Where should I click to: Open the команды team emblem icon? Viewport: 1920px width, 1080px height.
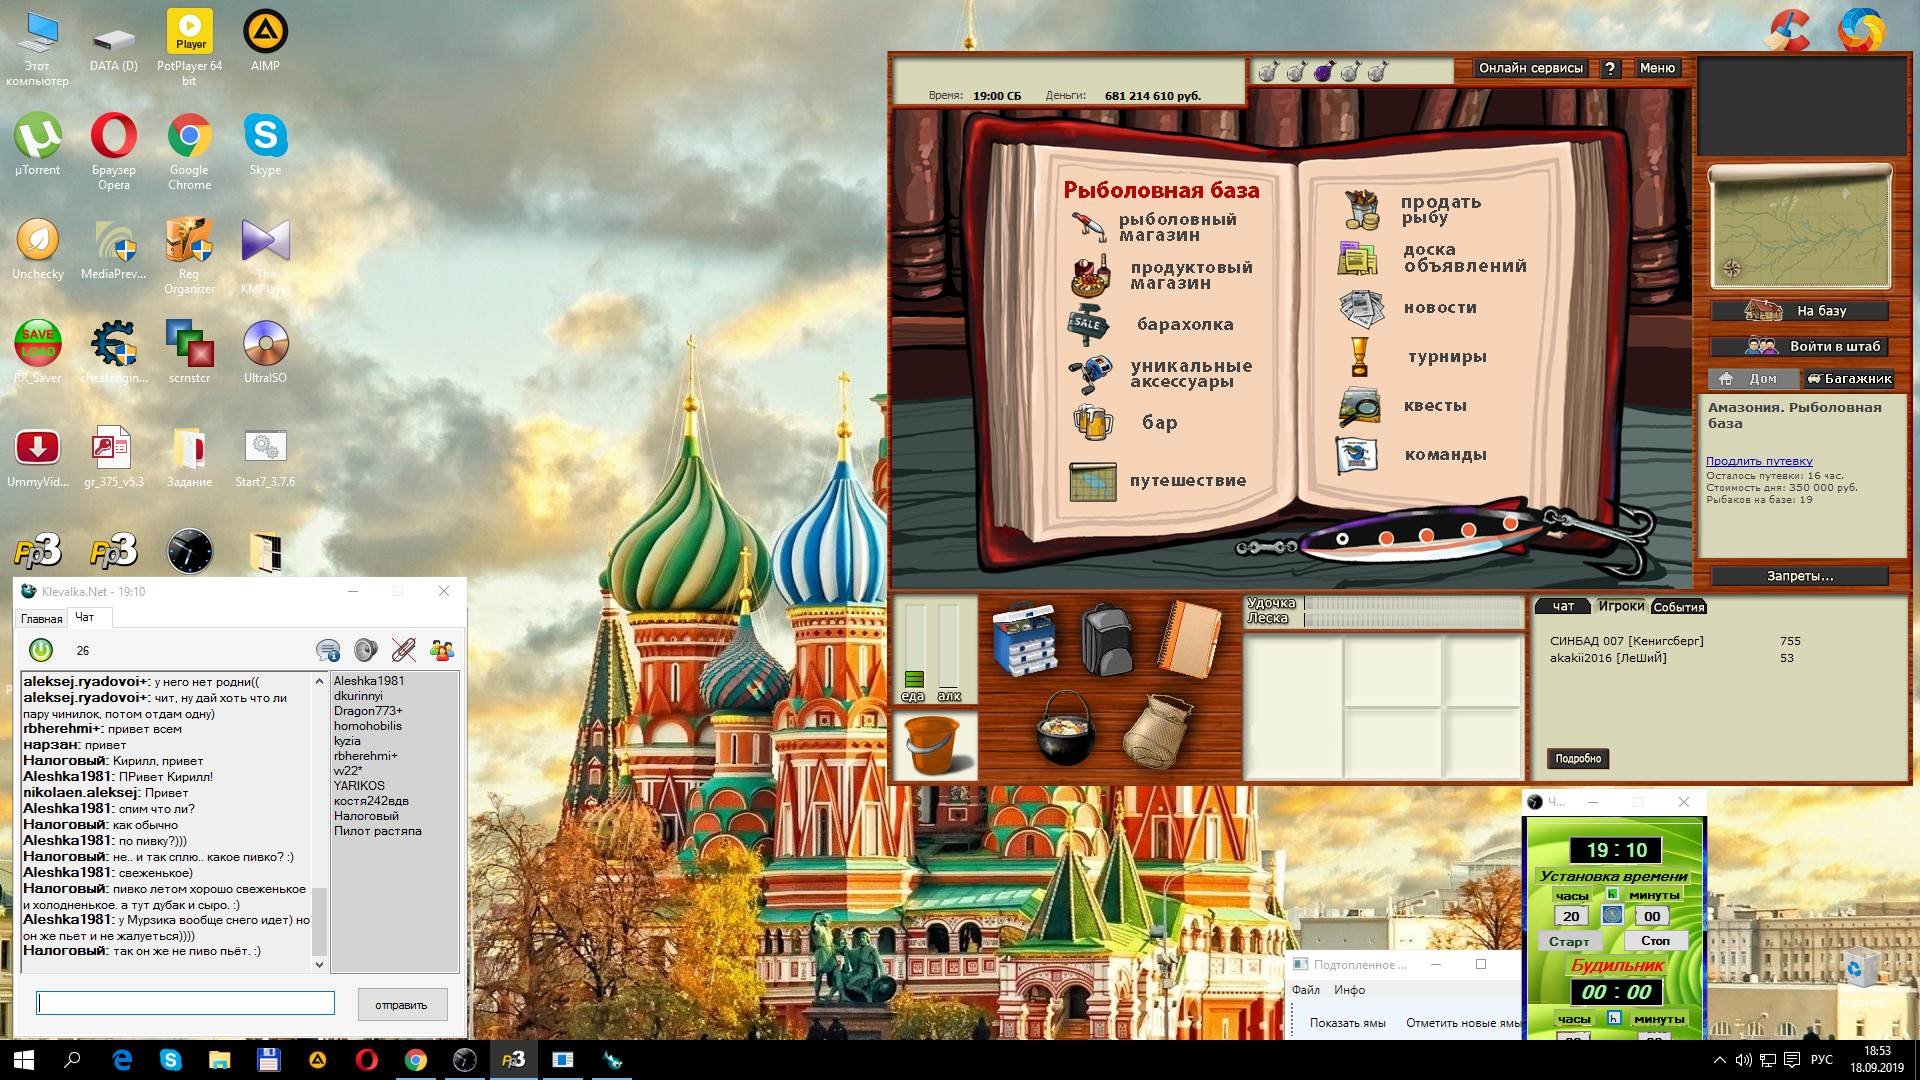(x=1357, y=455)
